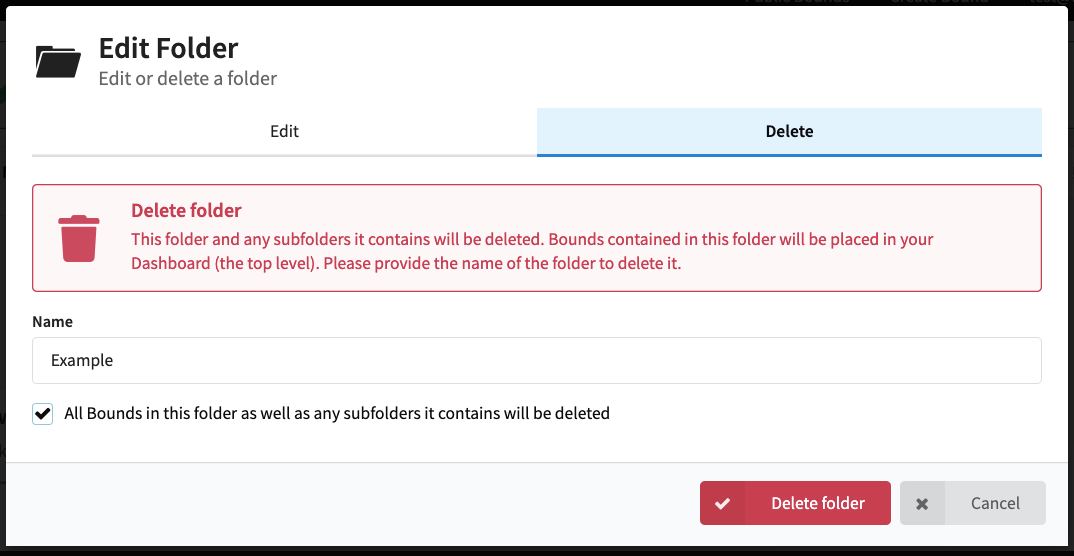Click the 'All Bounds in this folder' label
This screenshot has height=556, width=1074.
(x=337, y=414)
